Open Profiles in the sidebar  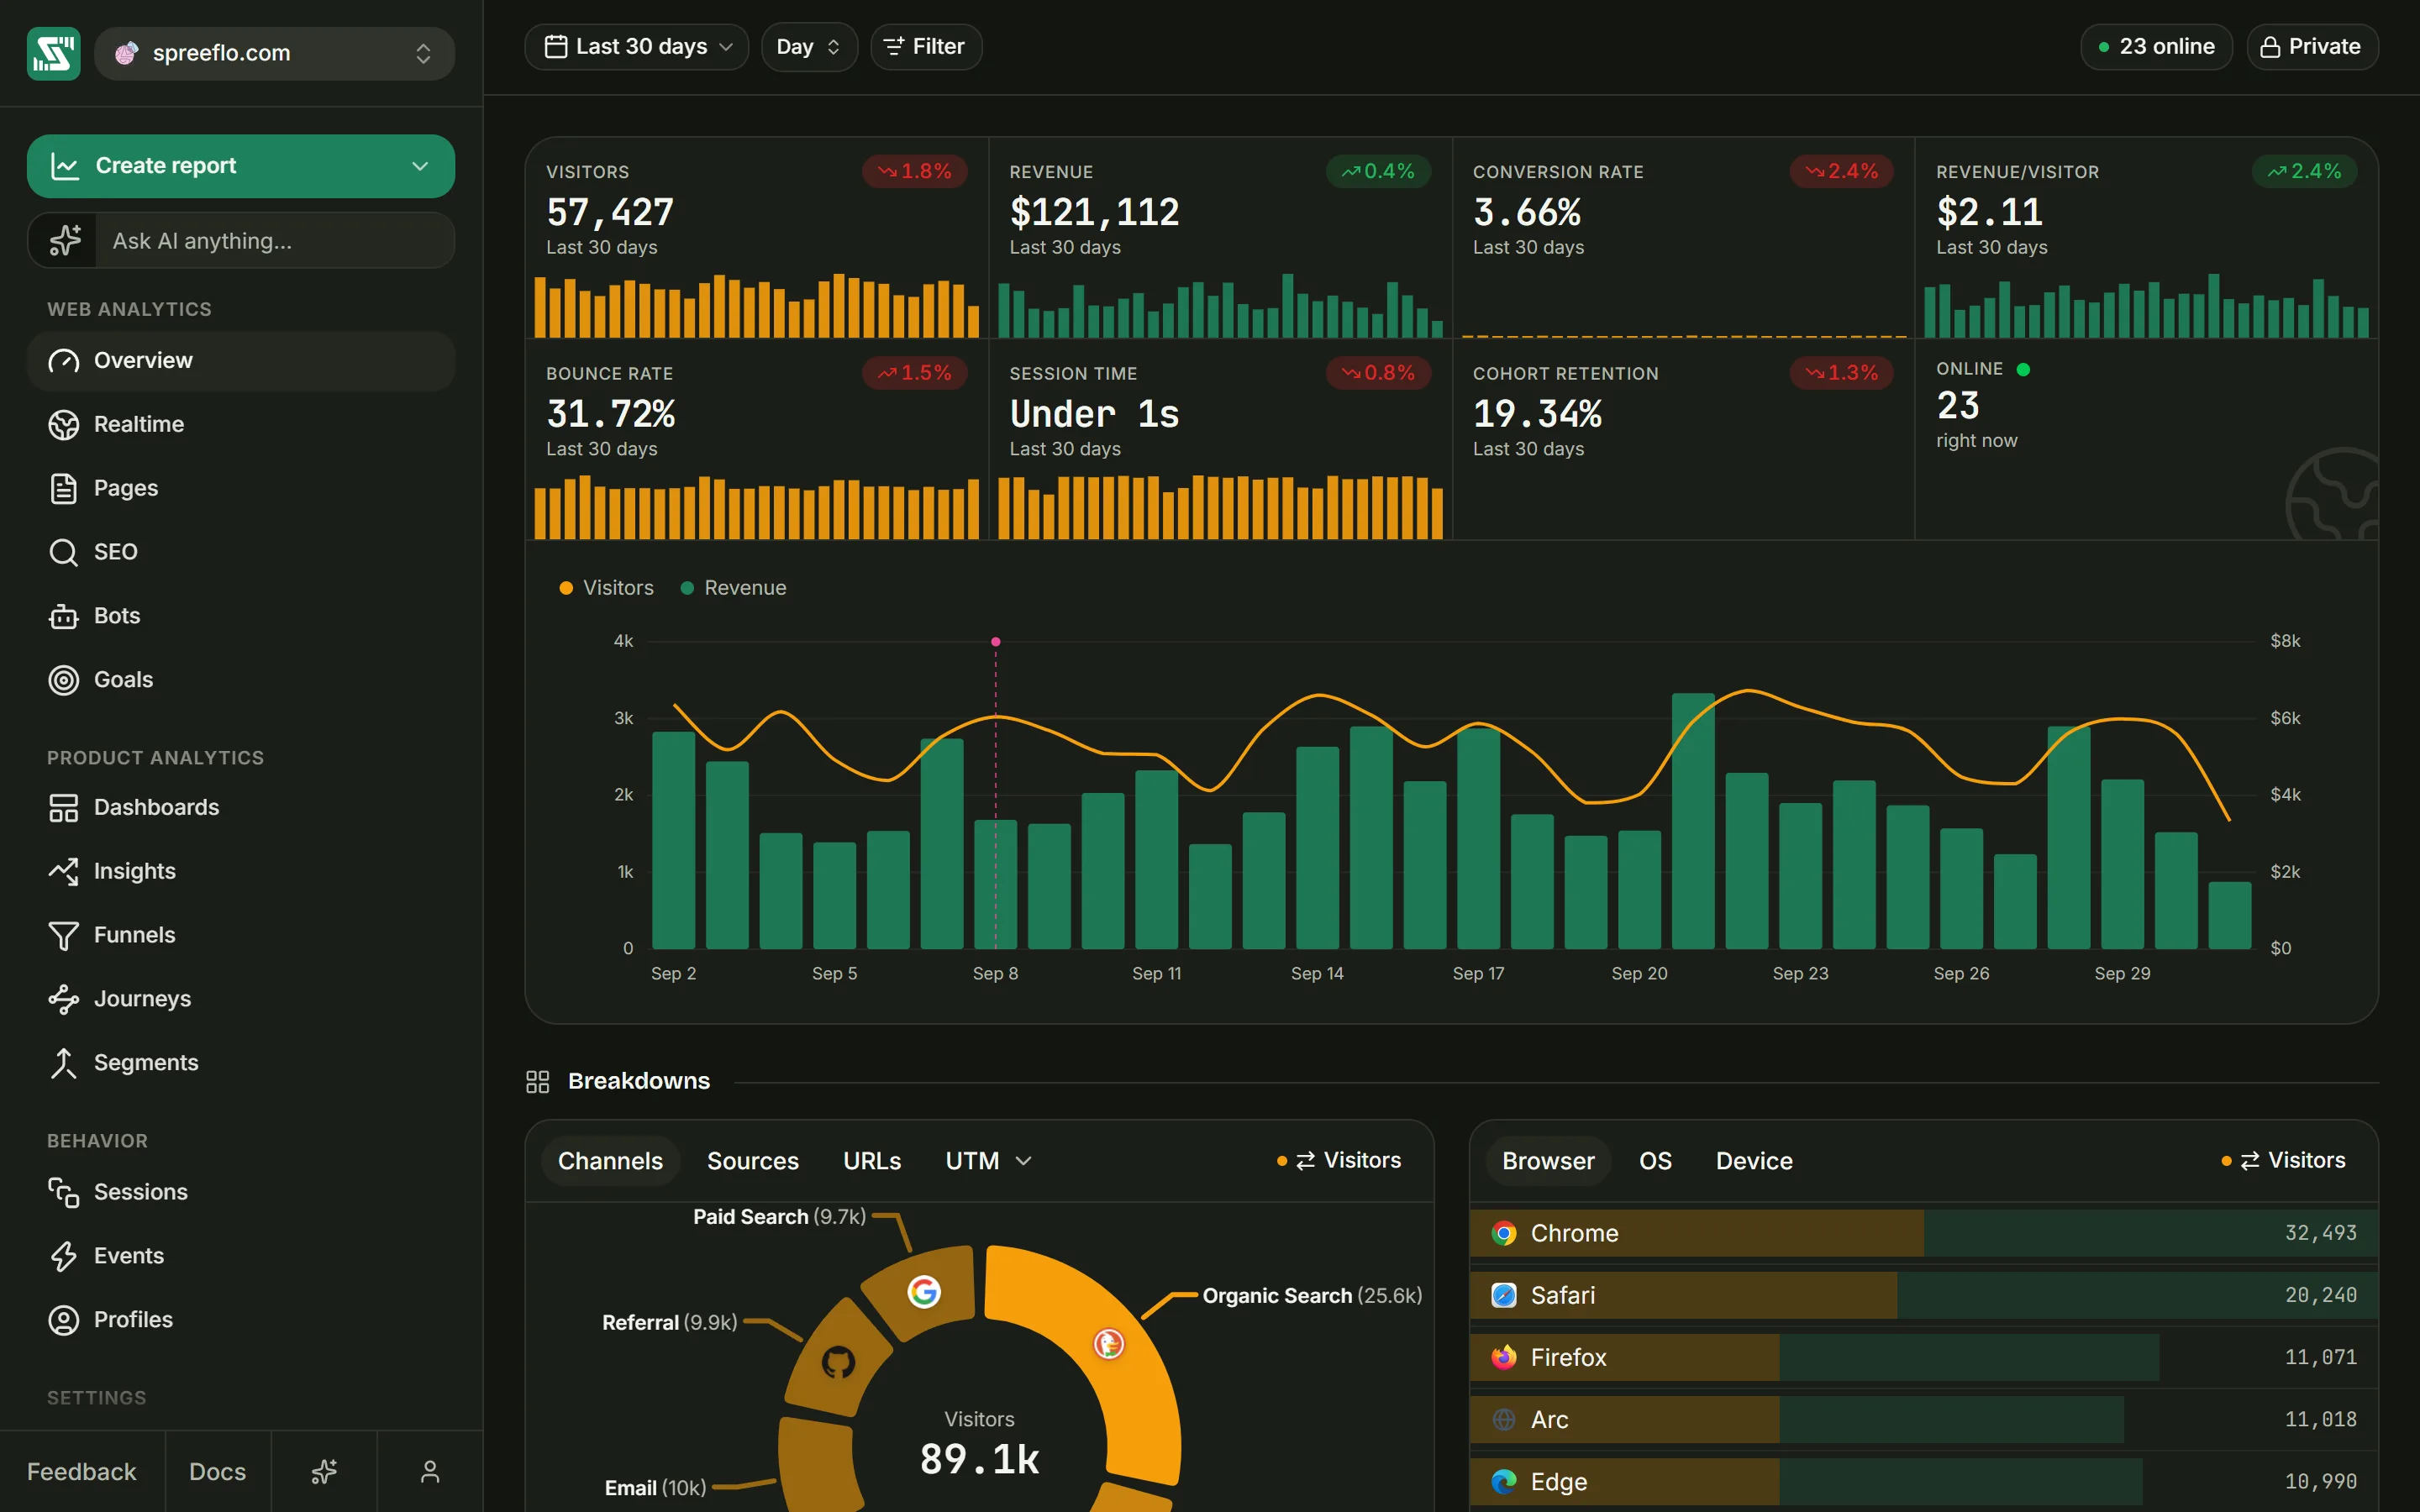point(241,1320)
